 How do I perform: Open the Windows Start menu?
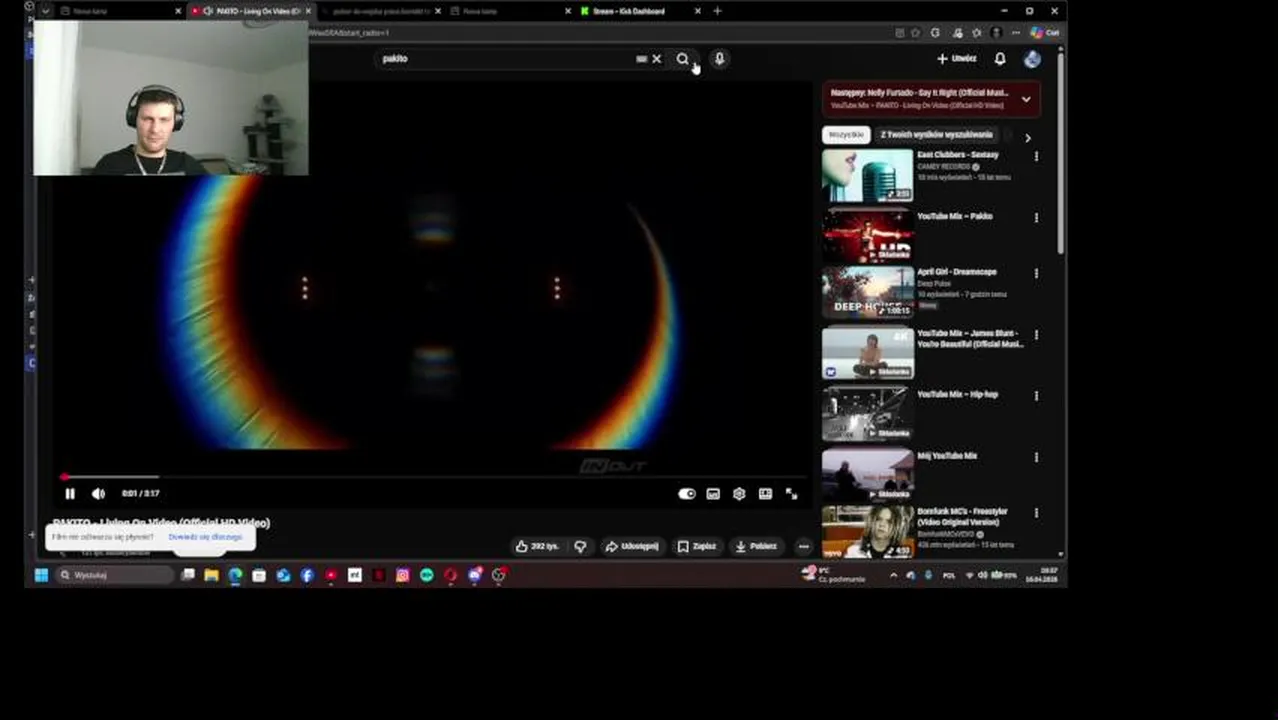41,575
